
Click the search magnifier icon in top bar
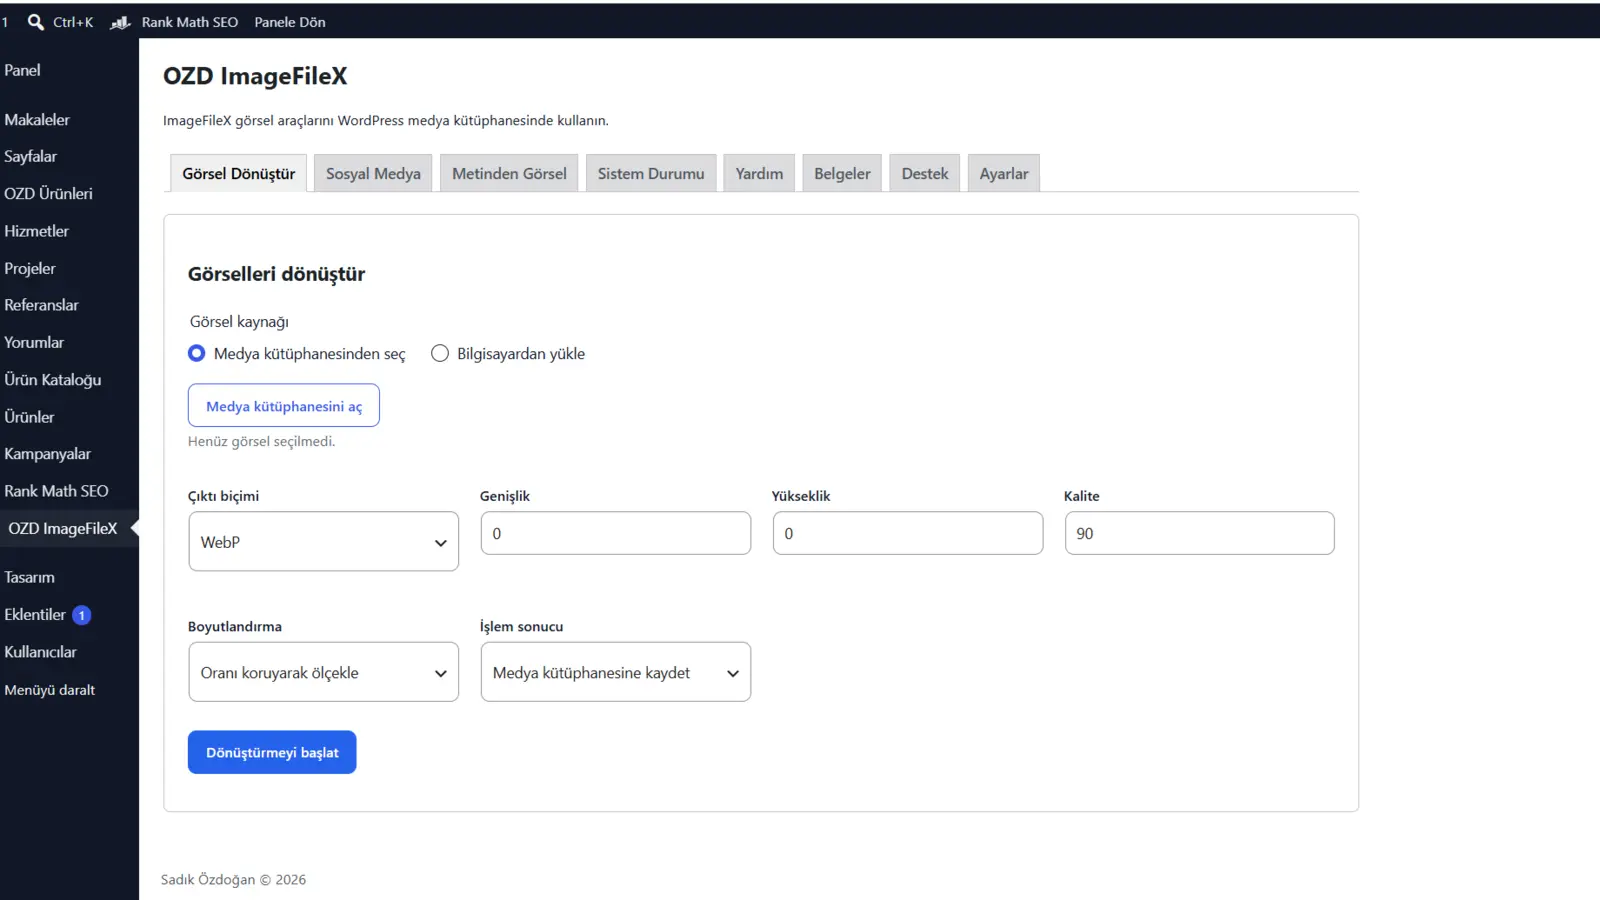click(36, 22)
